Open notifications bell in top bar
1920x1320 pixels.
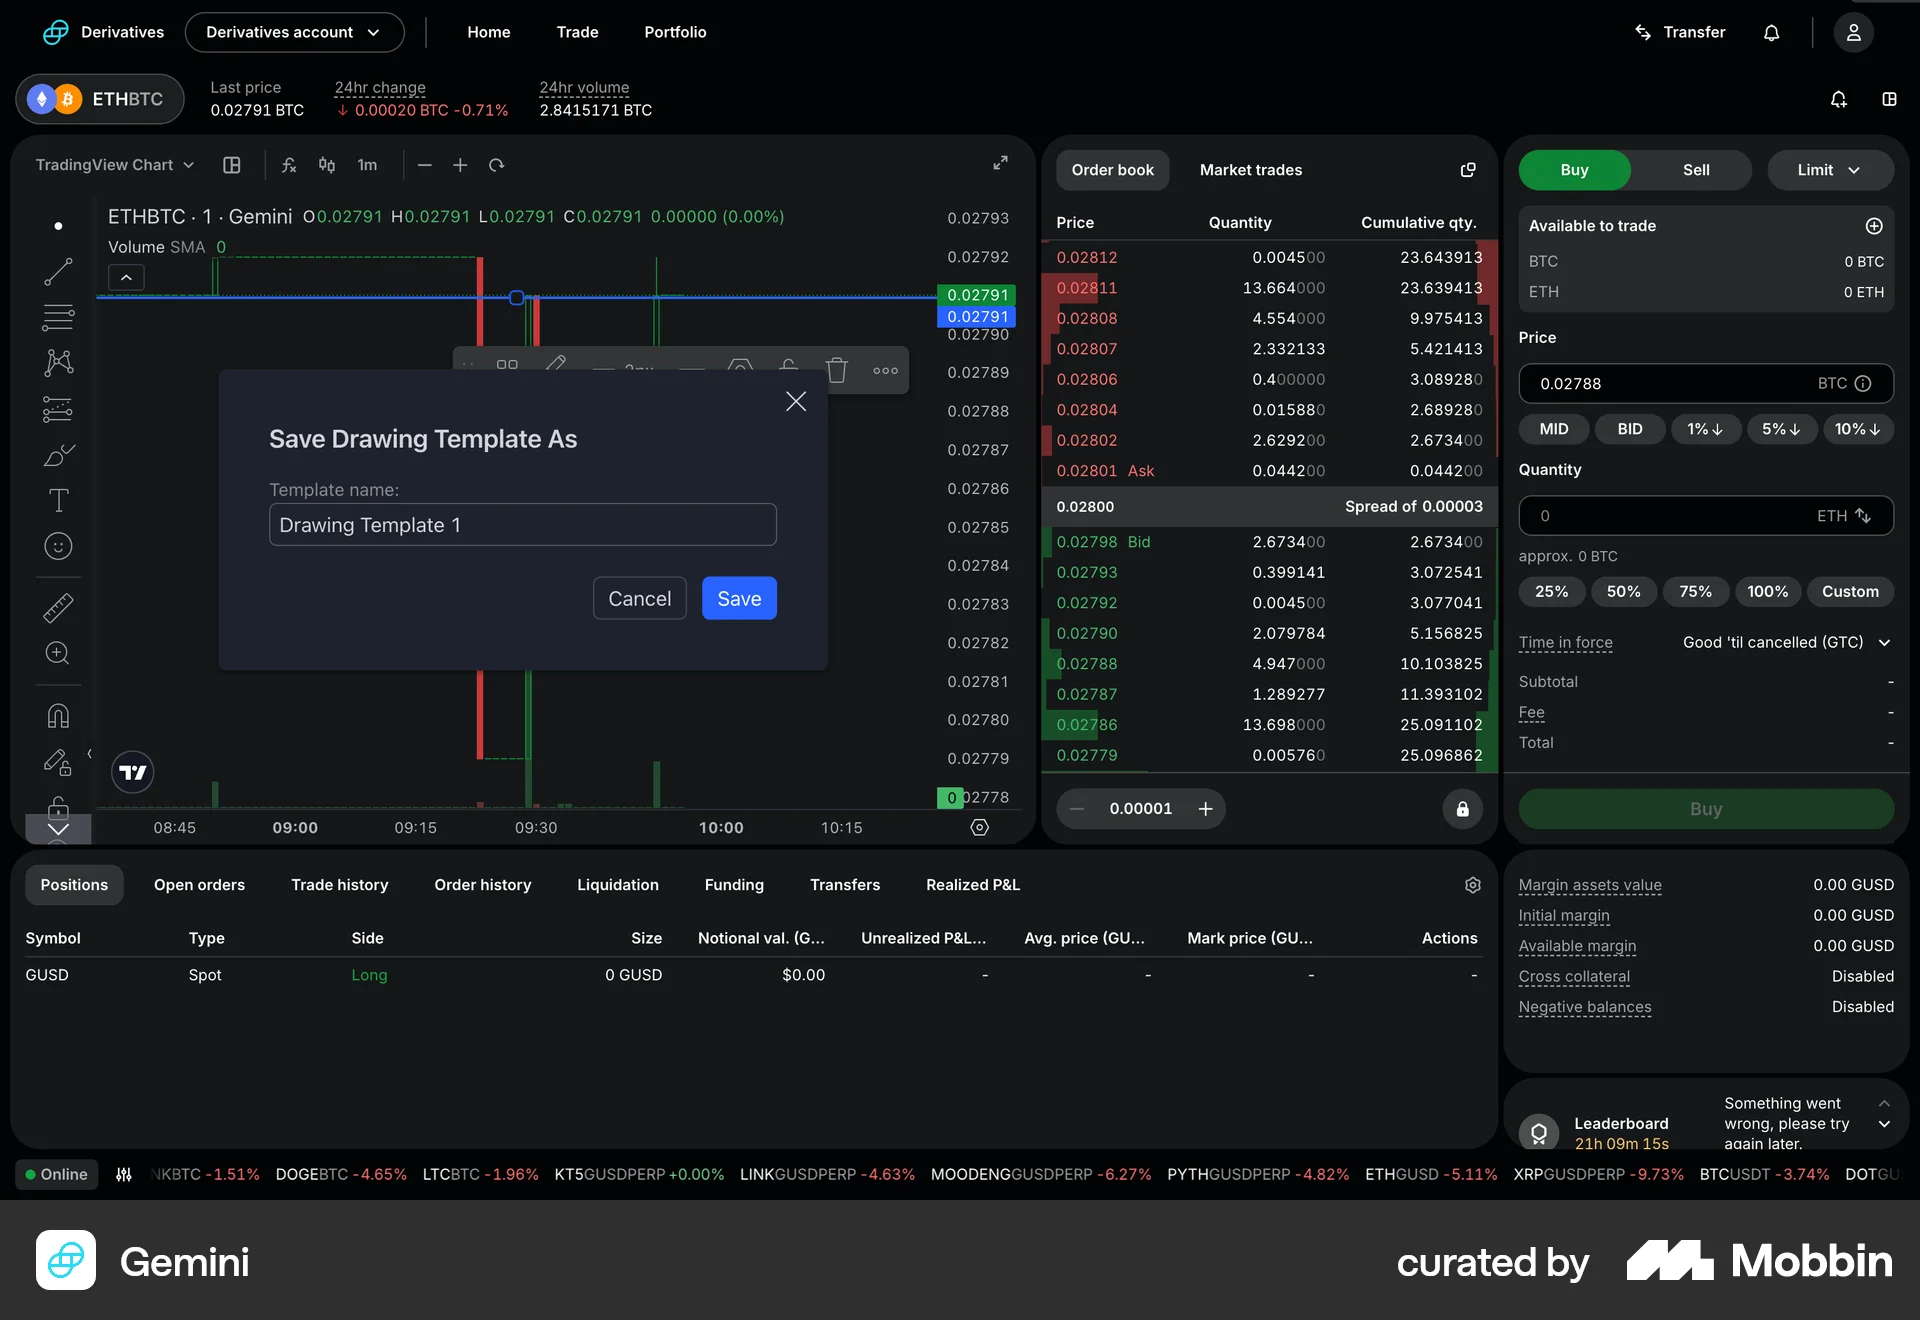pyautogui.click(x=1771, y=33)
